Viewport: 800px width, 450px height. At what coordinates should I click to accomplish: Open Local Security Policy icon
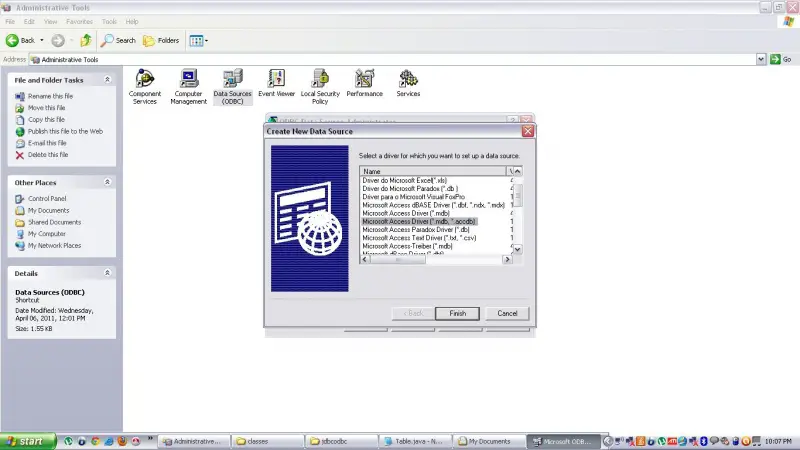[320, 87]
